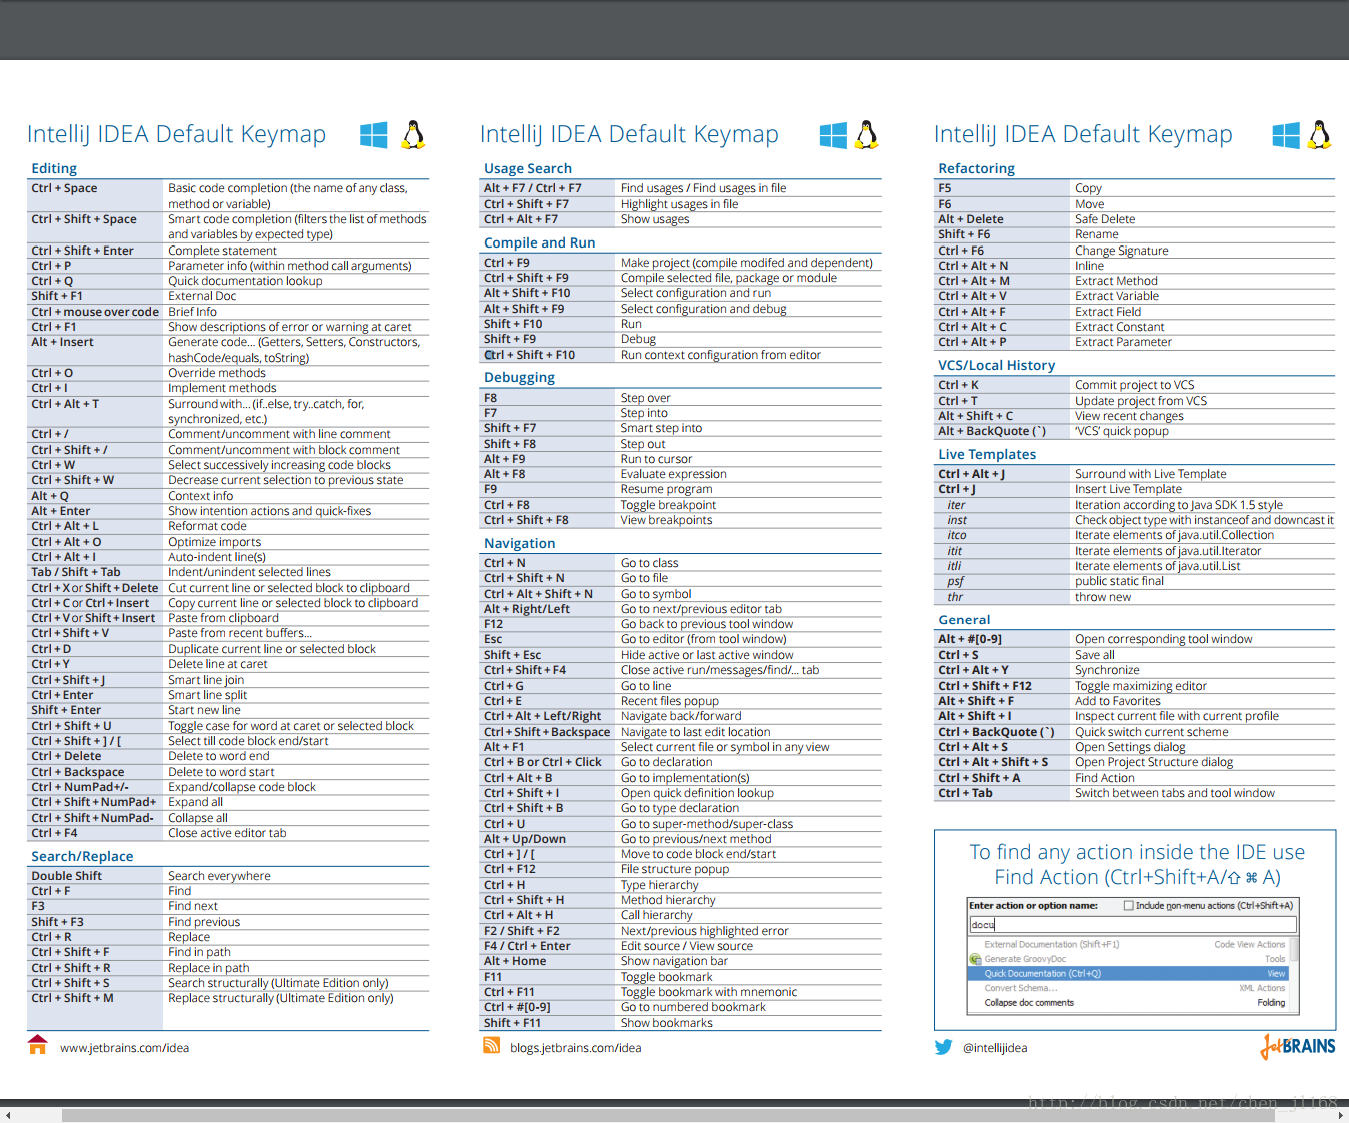This screenshot has height=1123, width=1349.
Task: Click the Search/Replace section heading
Action: tap(82, 856)
